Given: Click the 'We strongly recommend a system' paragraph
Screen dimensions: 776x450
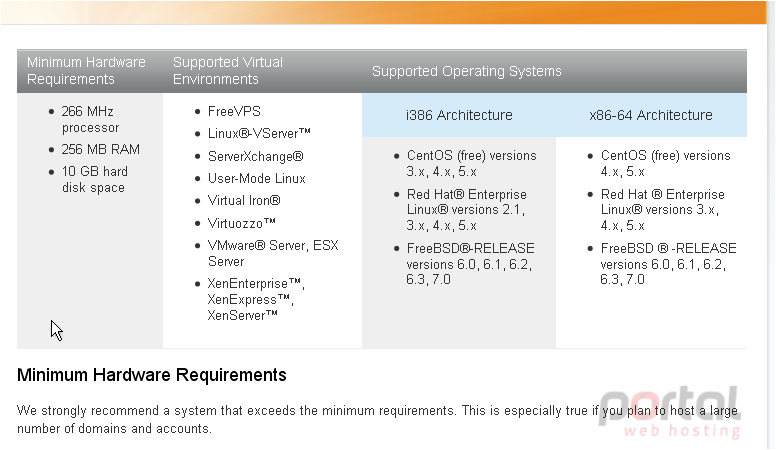Looking at the screenshot, I should pos(377,419).
